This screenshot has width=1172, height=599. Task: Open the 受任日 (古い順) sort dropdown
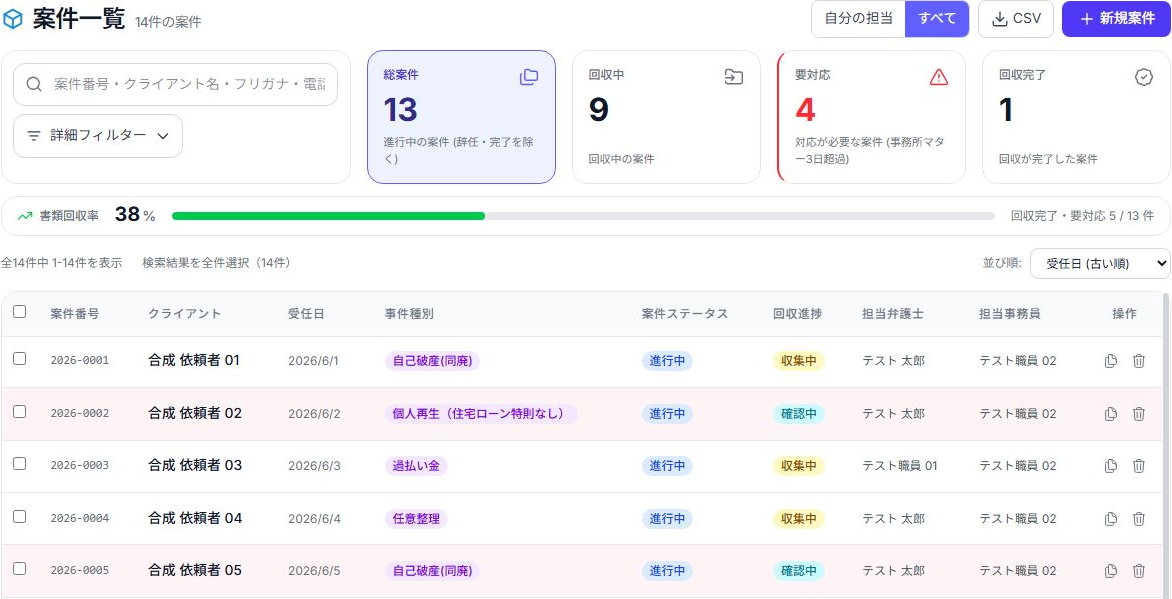pyautogui.click(x=1099, y=263)
